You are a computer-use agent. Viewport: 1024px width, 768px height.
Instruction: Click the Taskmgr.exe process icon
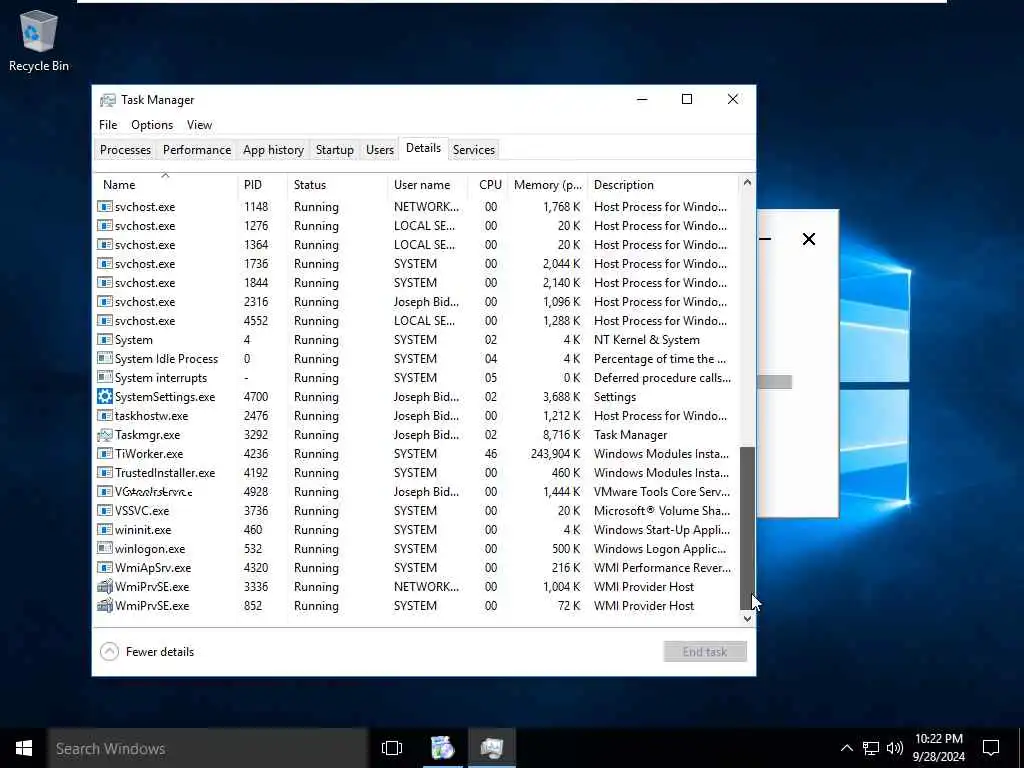[104, 435]
